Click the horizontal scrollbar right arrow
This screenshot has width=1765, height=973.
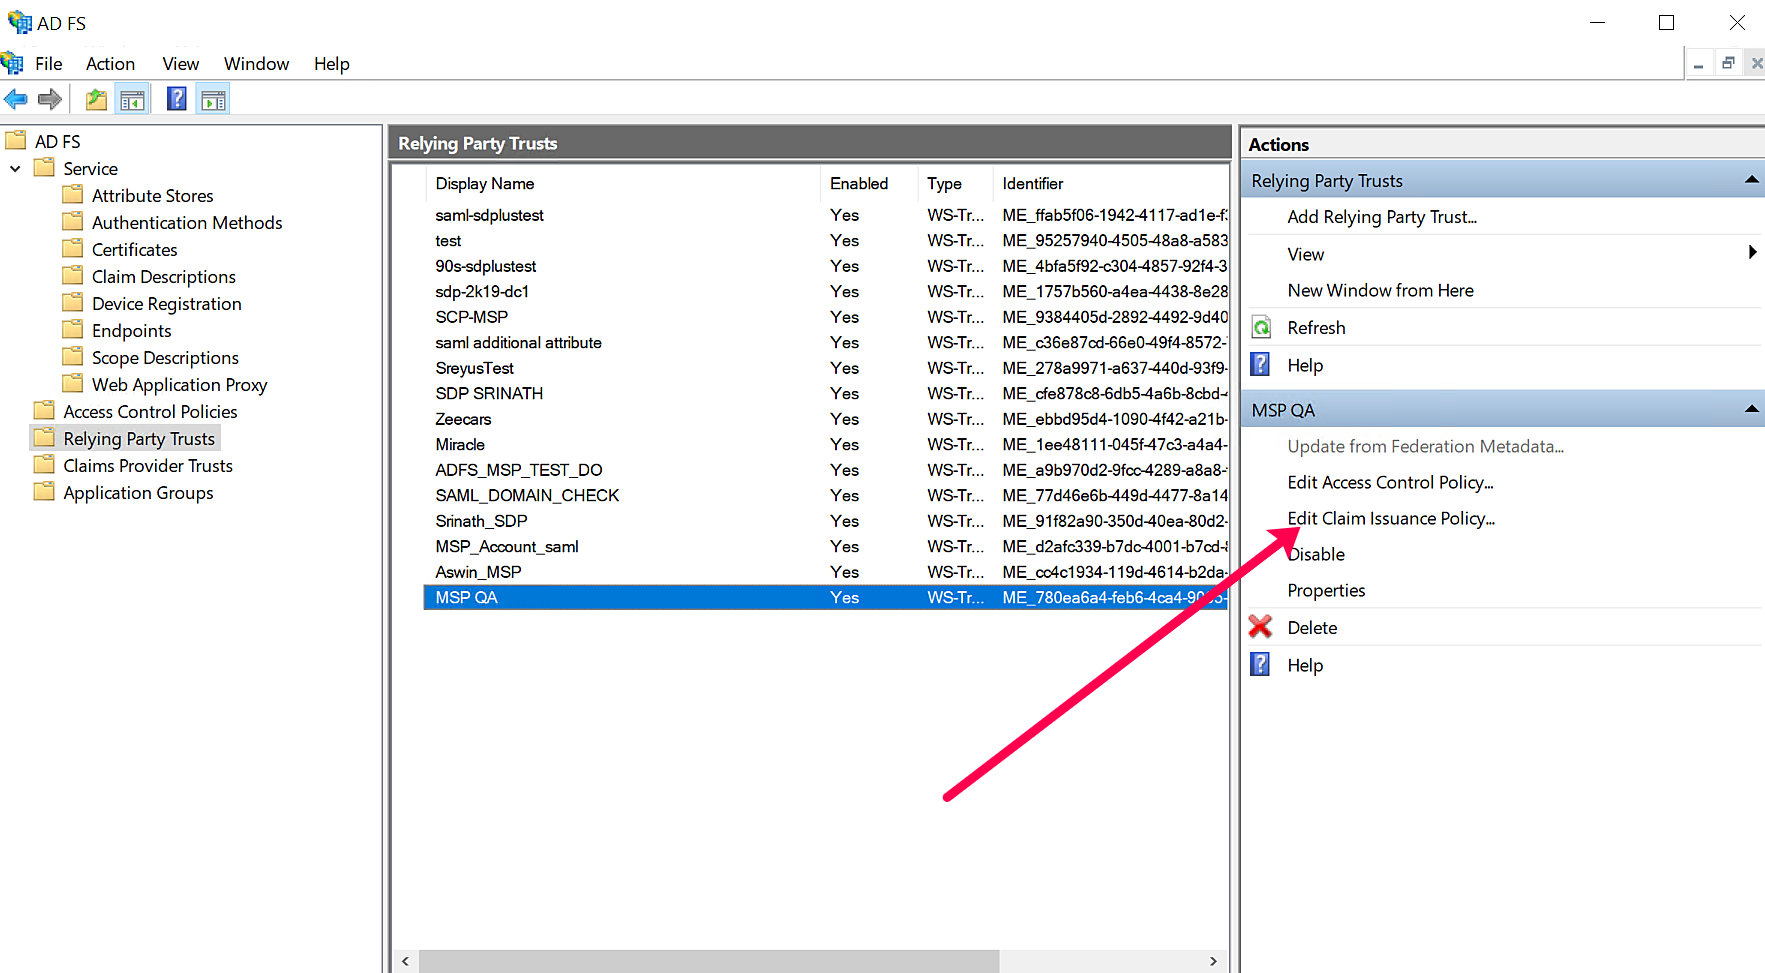point(1213,961)
